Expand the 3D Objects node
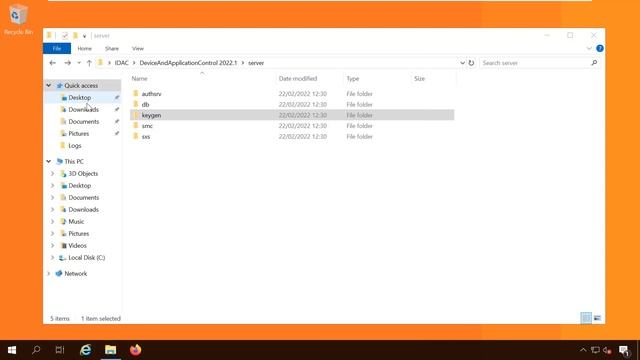The image size is (640, 360). [x=52, y=173]
